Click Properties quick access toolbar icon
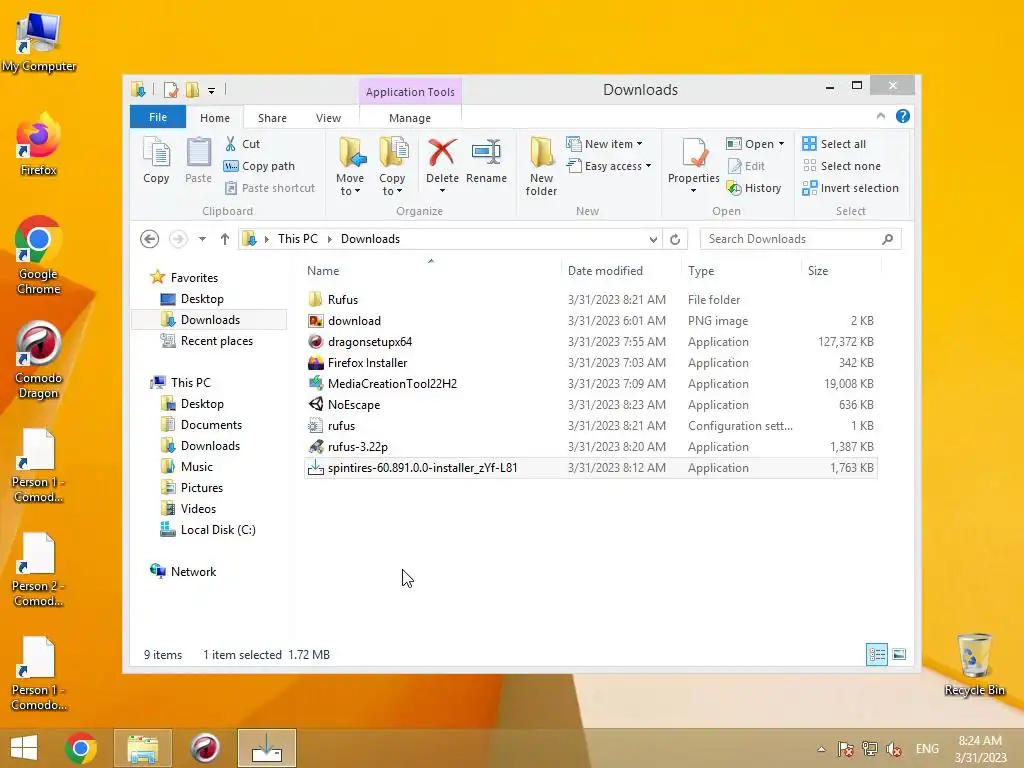 click(x=170, y=89)
